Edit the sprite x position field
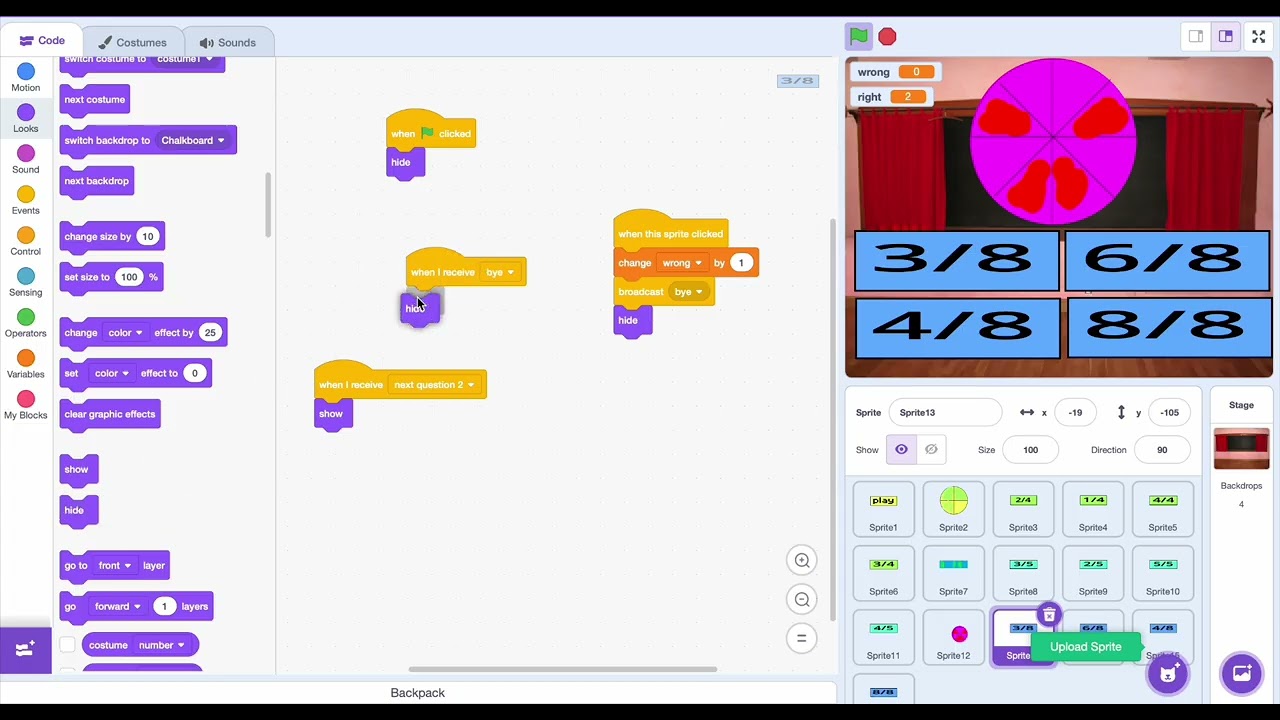This screenshot has height=720, width=1280. 1075,413
